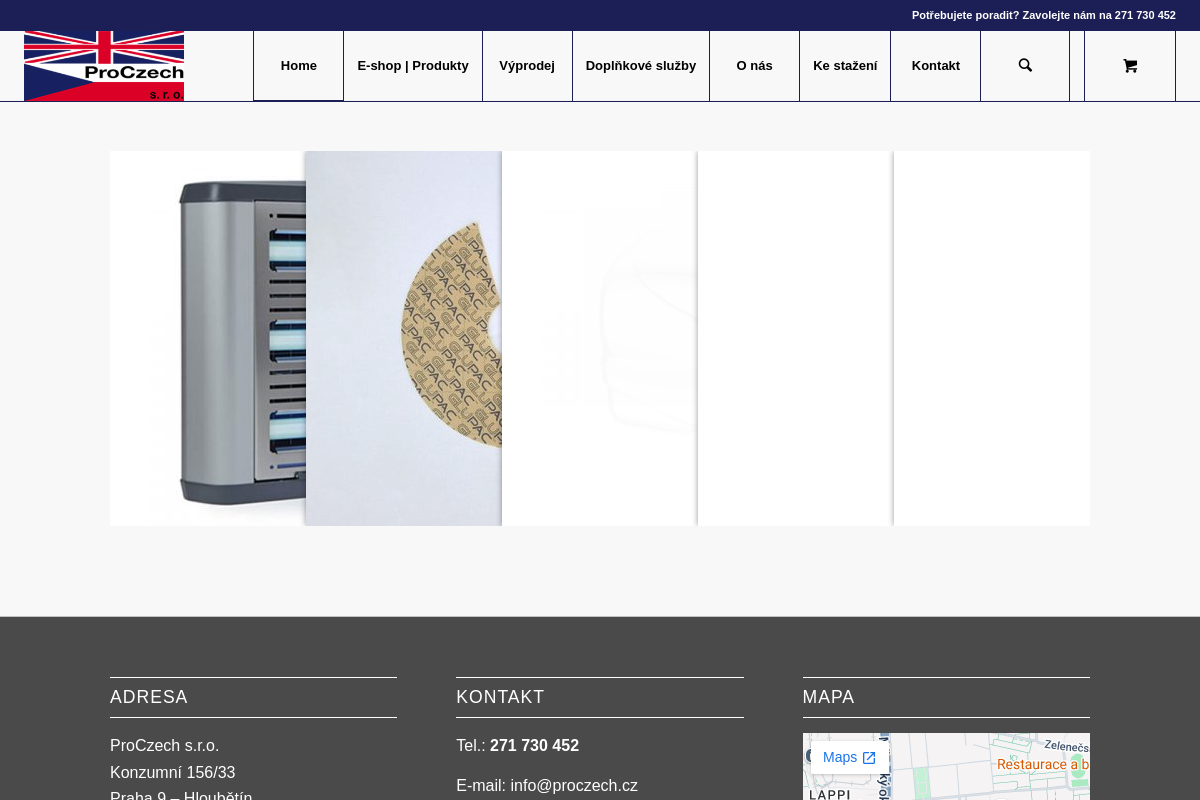The image size is (1200, 800).
Task: Open E-shop | Produkty menu
Action: [412, 66]
